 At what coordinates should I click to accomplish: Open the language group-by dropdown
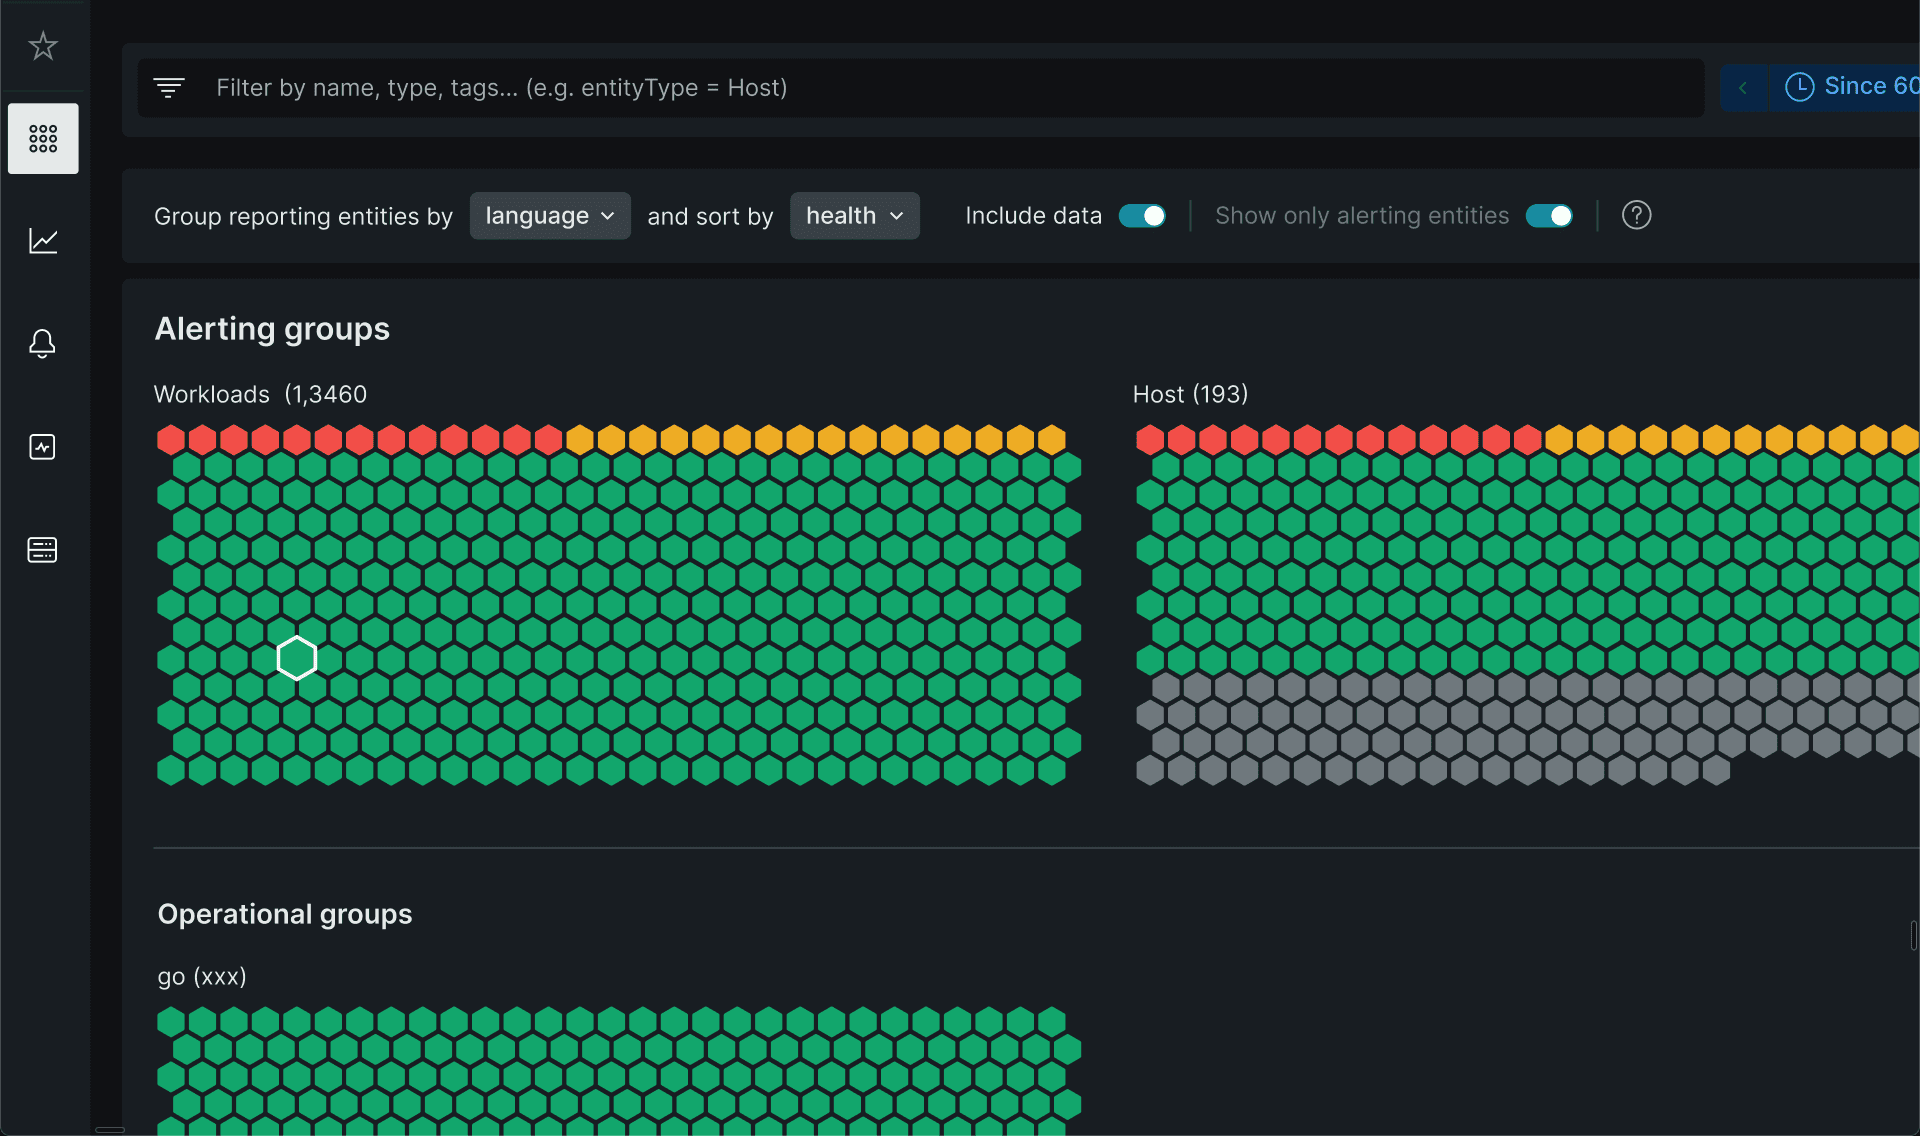pyautogui.click(x=550, y=216)
